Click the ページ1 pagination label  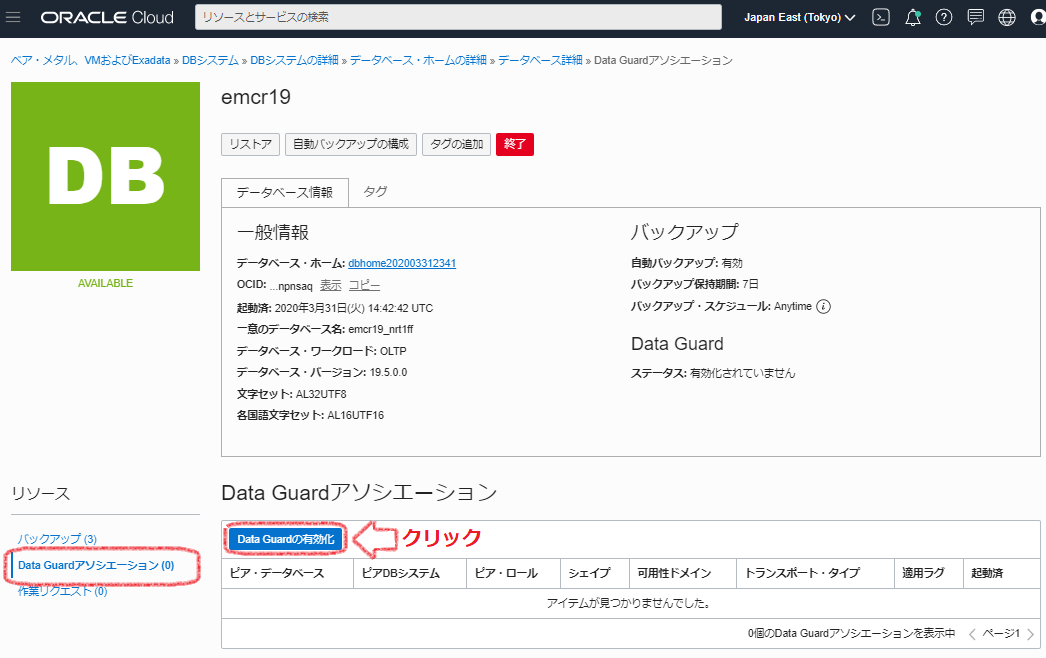tap(1001, 633)
